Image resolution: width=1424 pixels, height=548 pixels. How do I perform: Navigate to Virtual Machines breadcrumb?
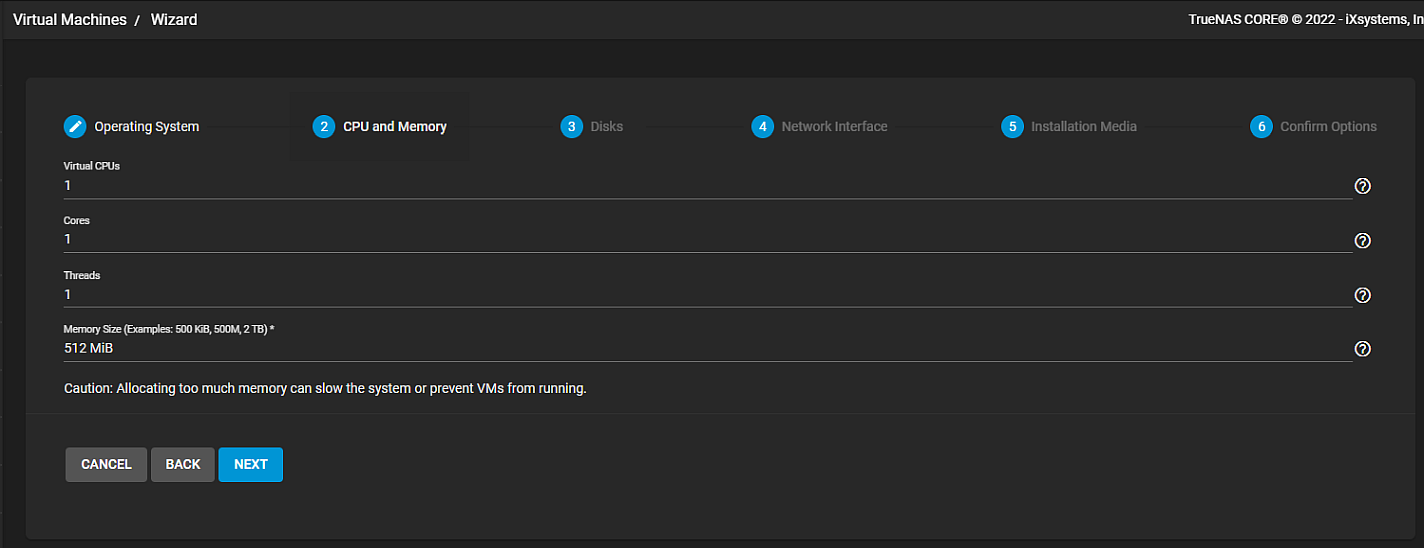(x=70, y=20)
